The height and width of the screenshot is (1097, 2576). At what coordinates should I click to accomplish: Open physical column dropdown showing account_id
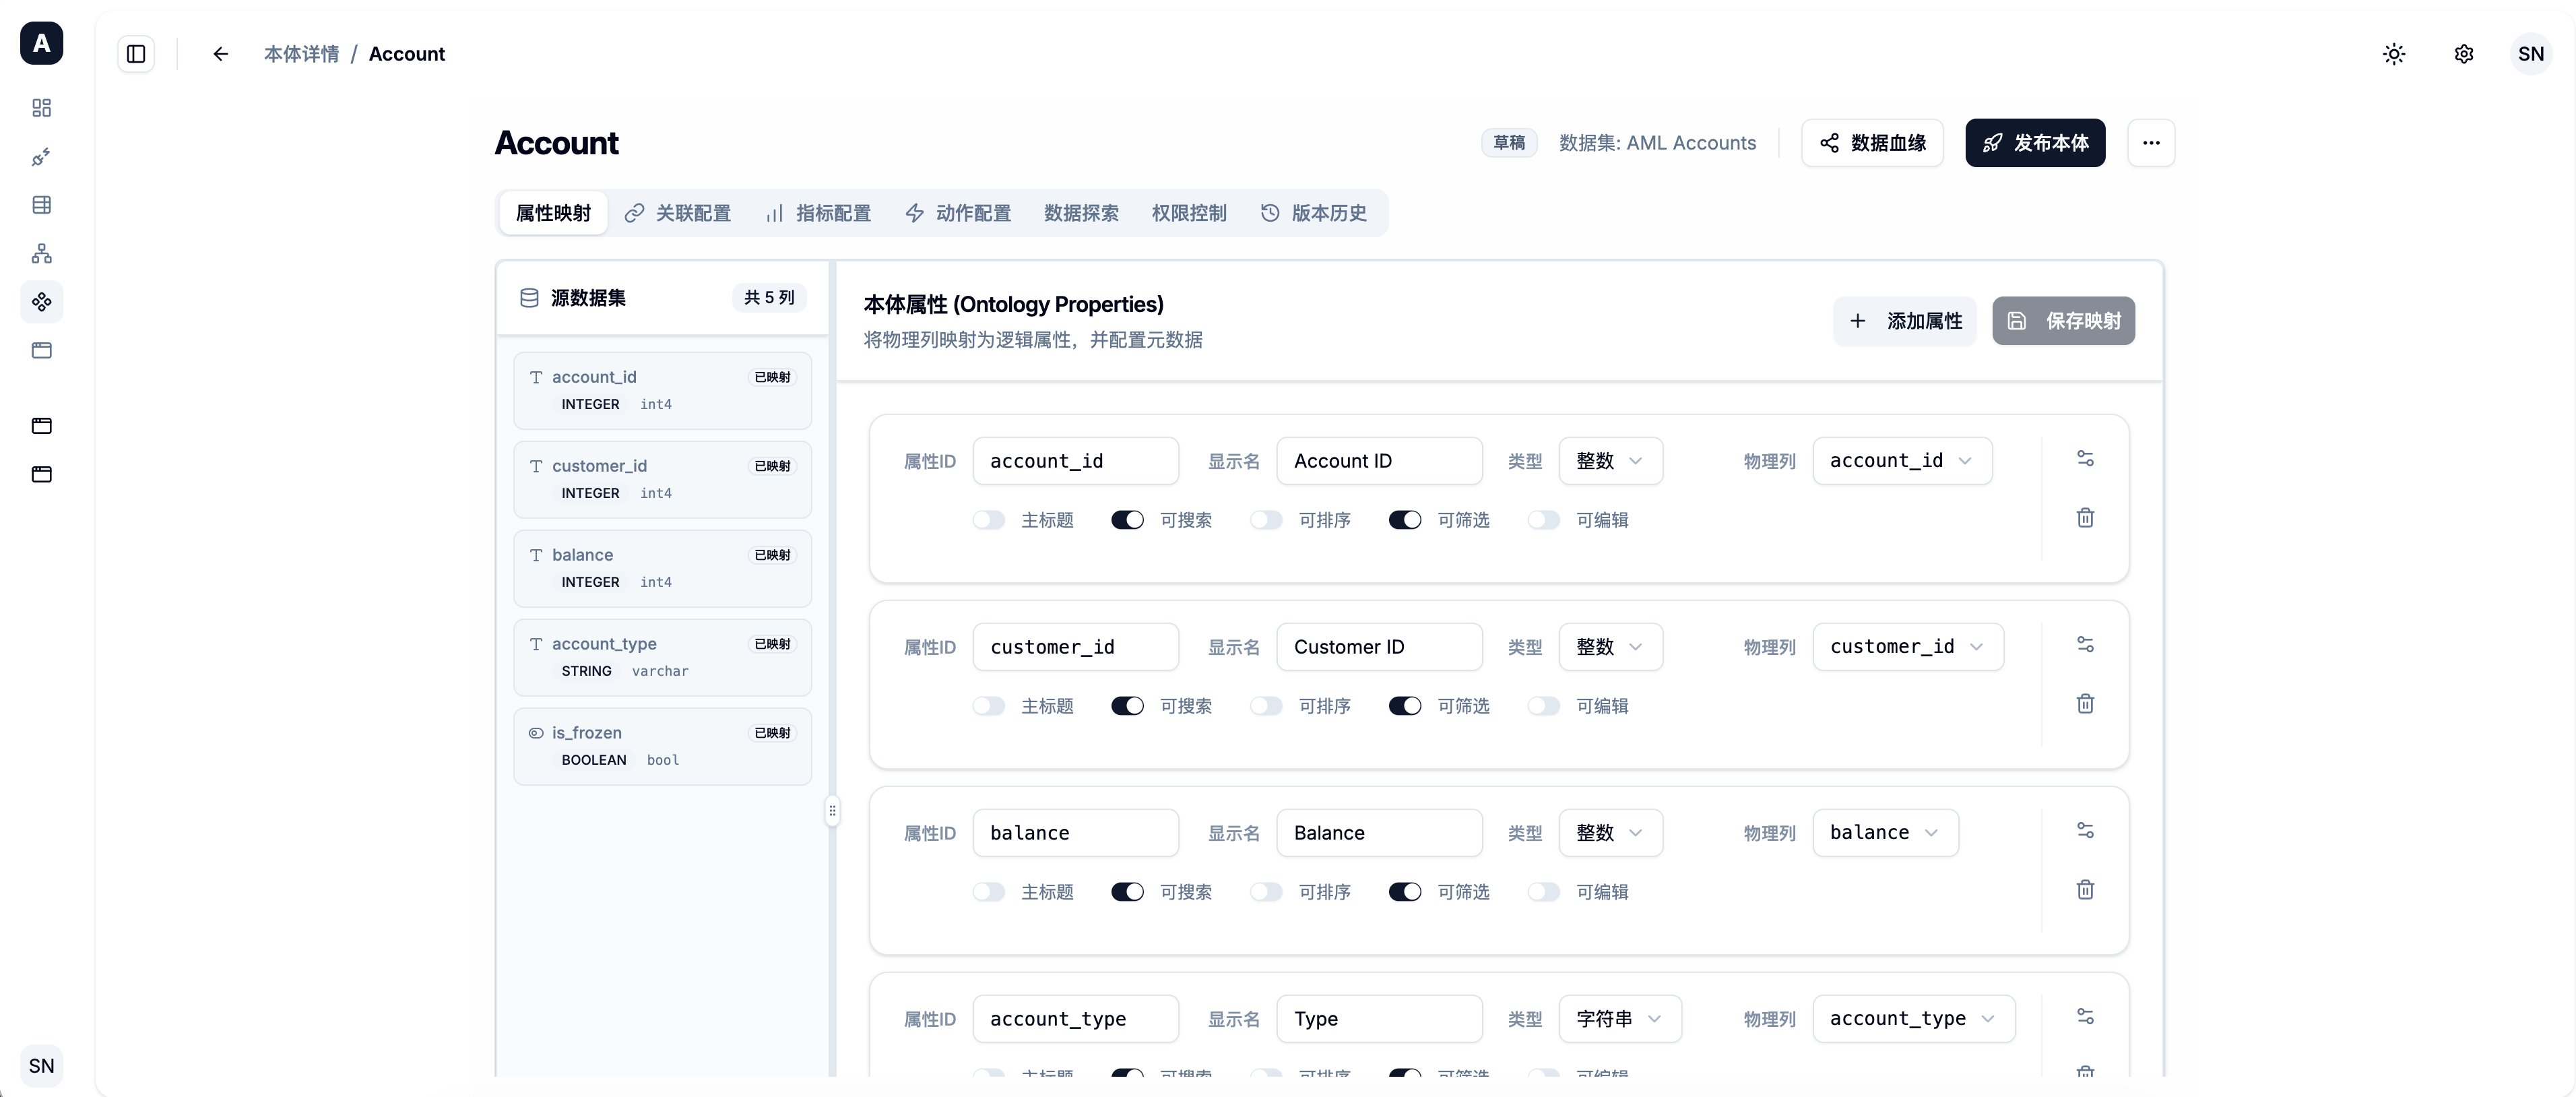click(1902, 461)
